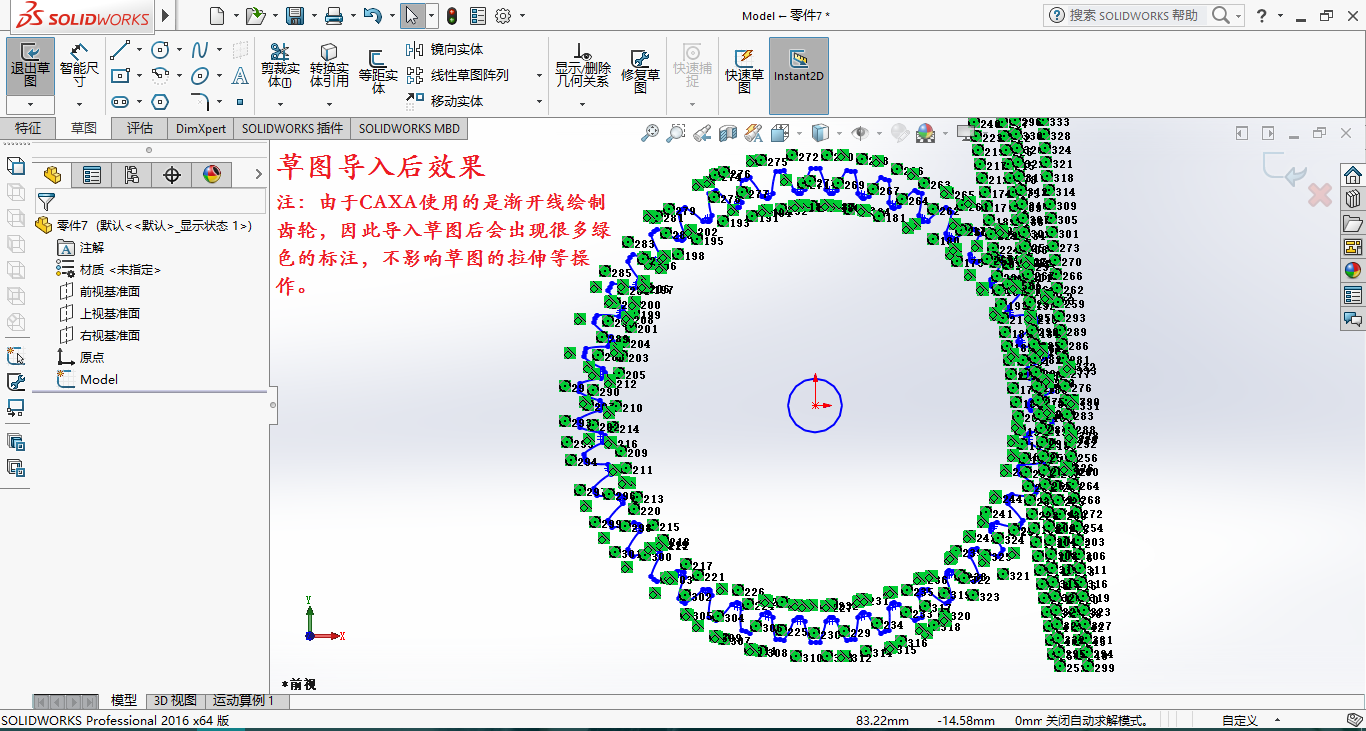Open the Trim Entities dropdown arrow
The image size is (1366, 731).
click(x=280, y=103)
